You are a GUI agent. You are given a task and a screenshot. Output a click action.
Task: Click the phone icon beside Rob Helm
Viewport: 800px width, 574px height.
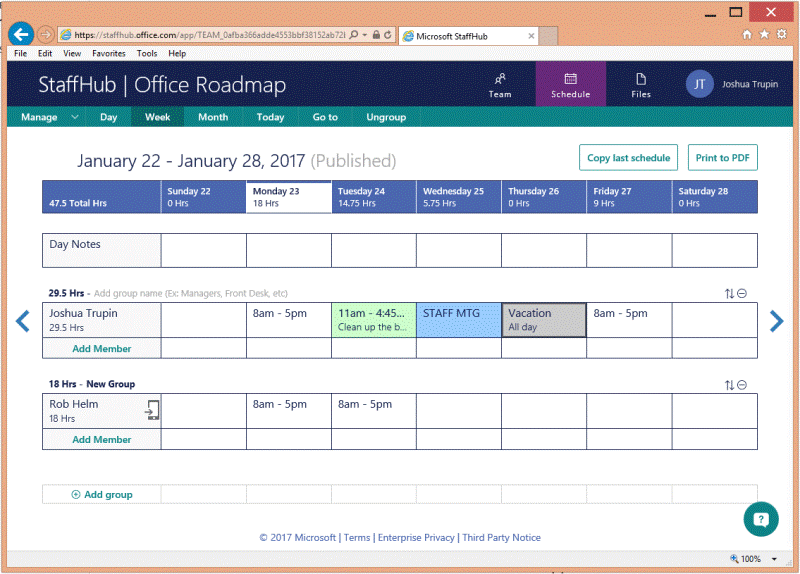pos(152,410)
